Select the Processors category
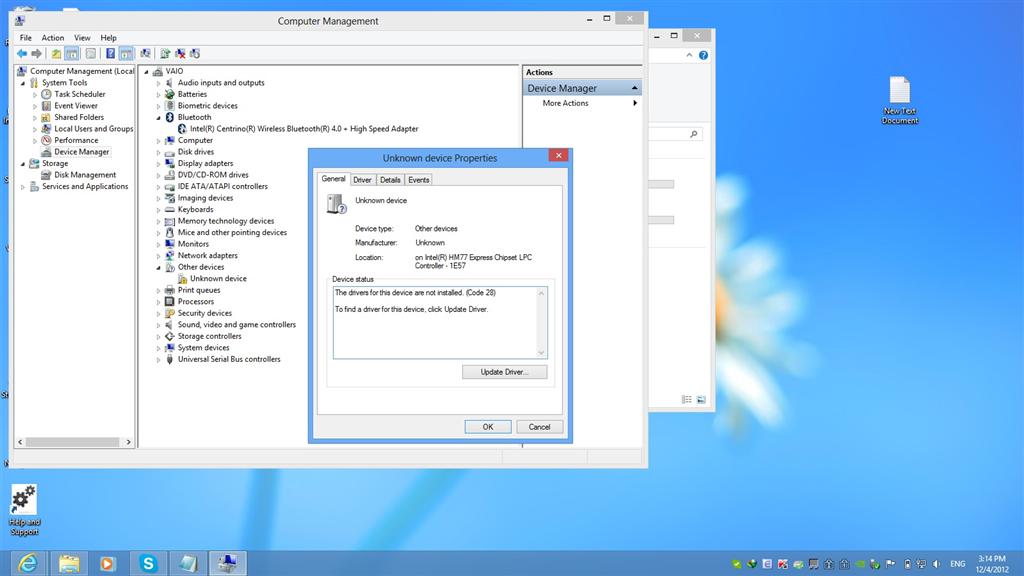This screenshot has width=1024, height=576. coord(196,302)
